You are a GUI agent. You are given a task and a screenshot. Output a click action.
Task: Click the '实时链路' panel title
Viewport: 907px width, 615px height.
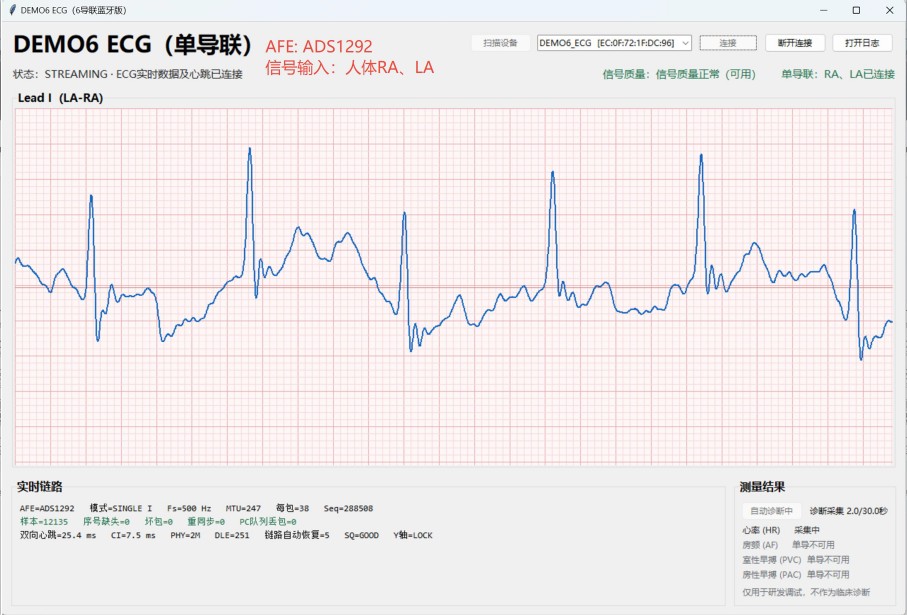pyautogui.click(x=39, y=487)
